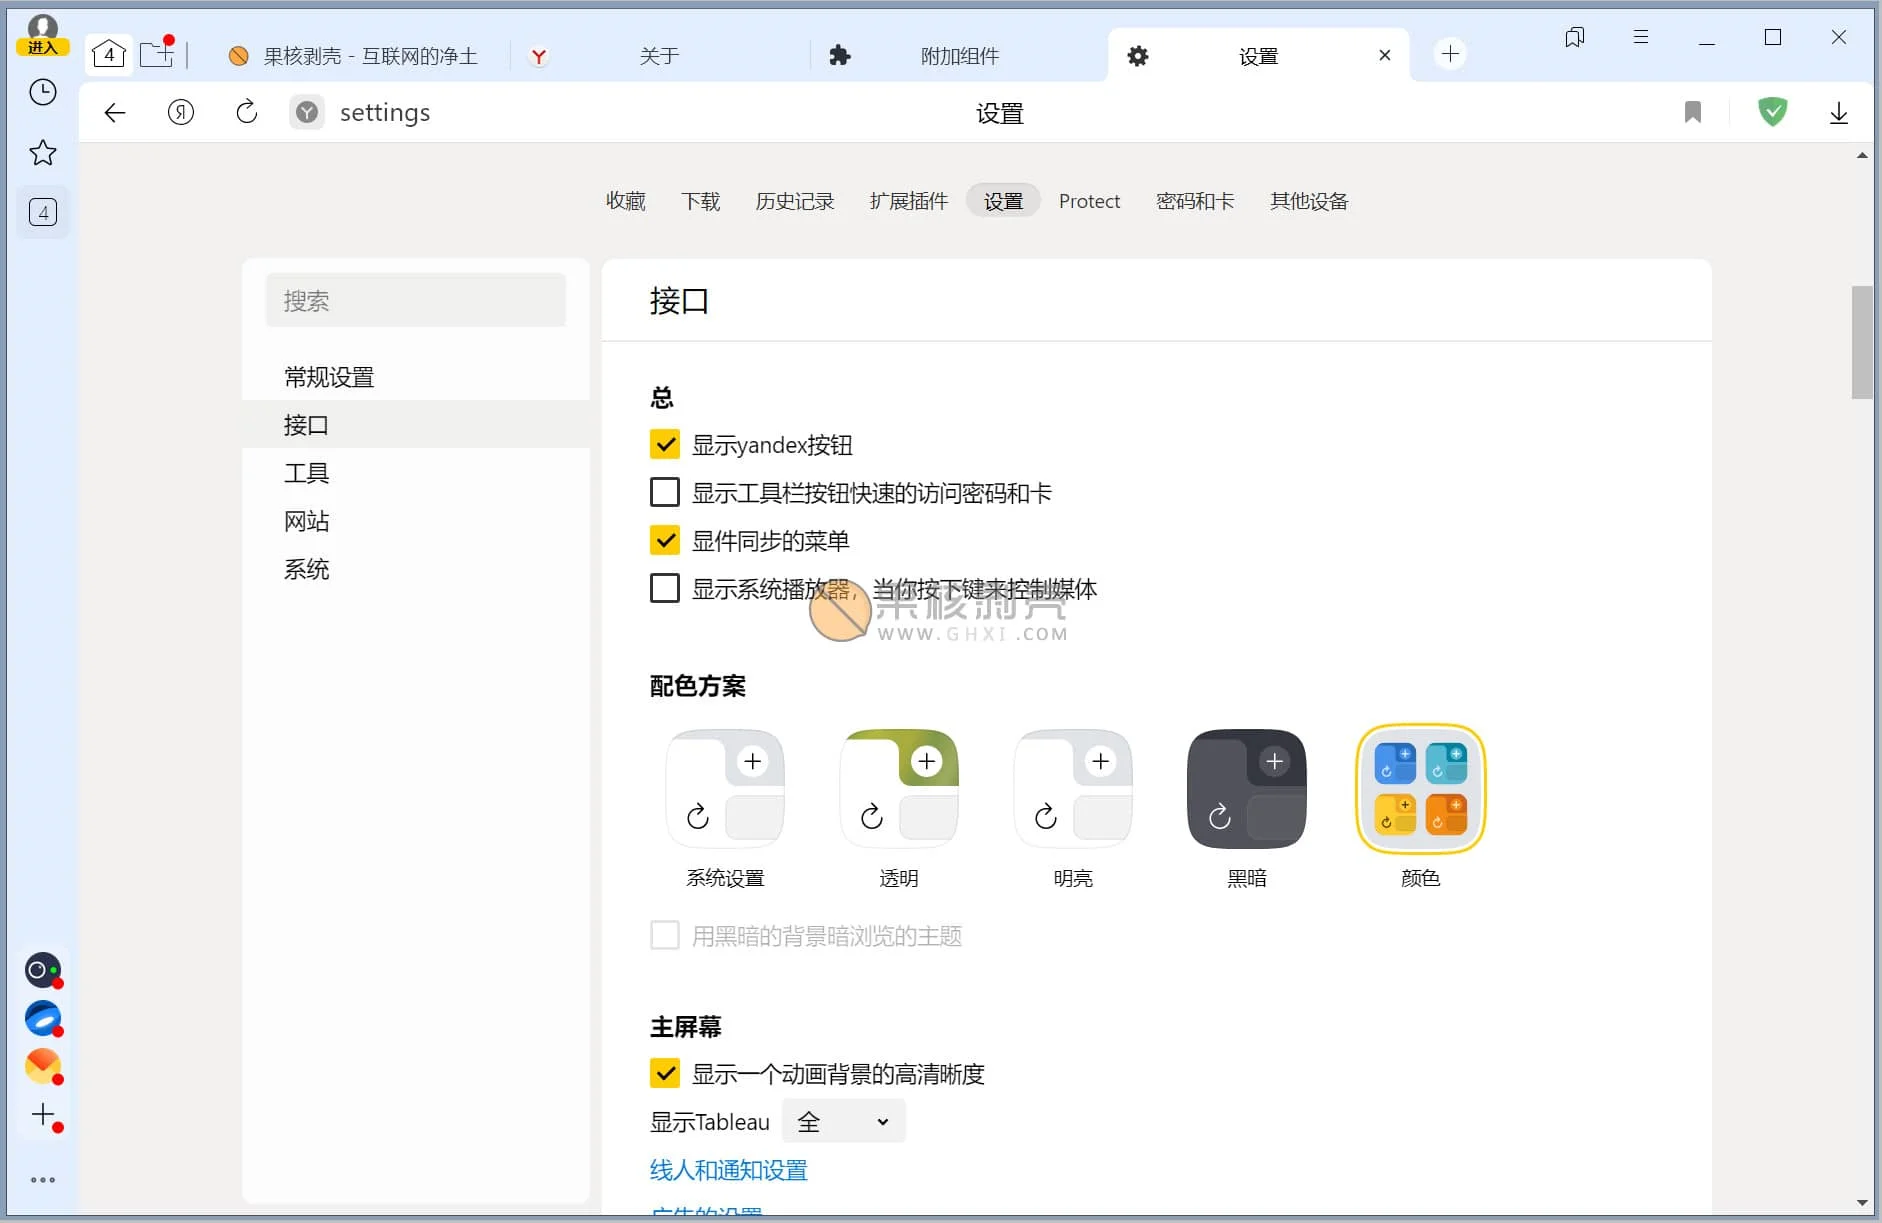
Task: Select 网站 in the settings sidebar
Action: (416, 521)
